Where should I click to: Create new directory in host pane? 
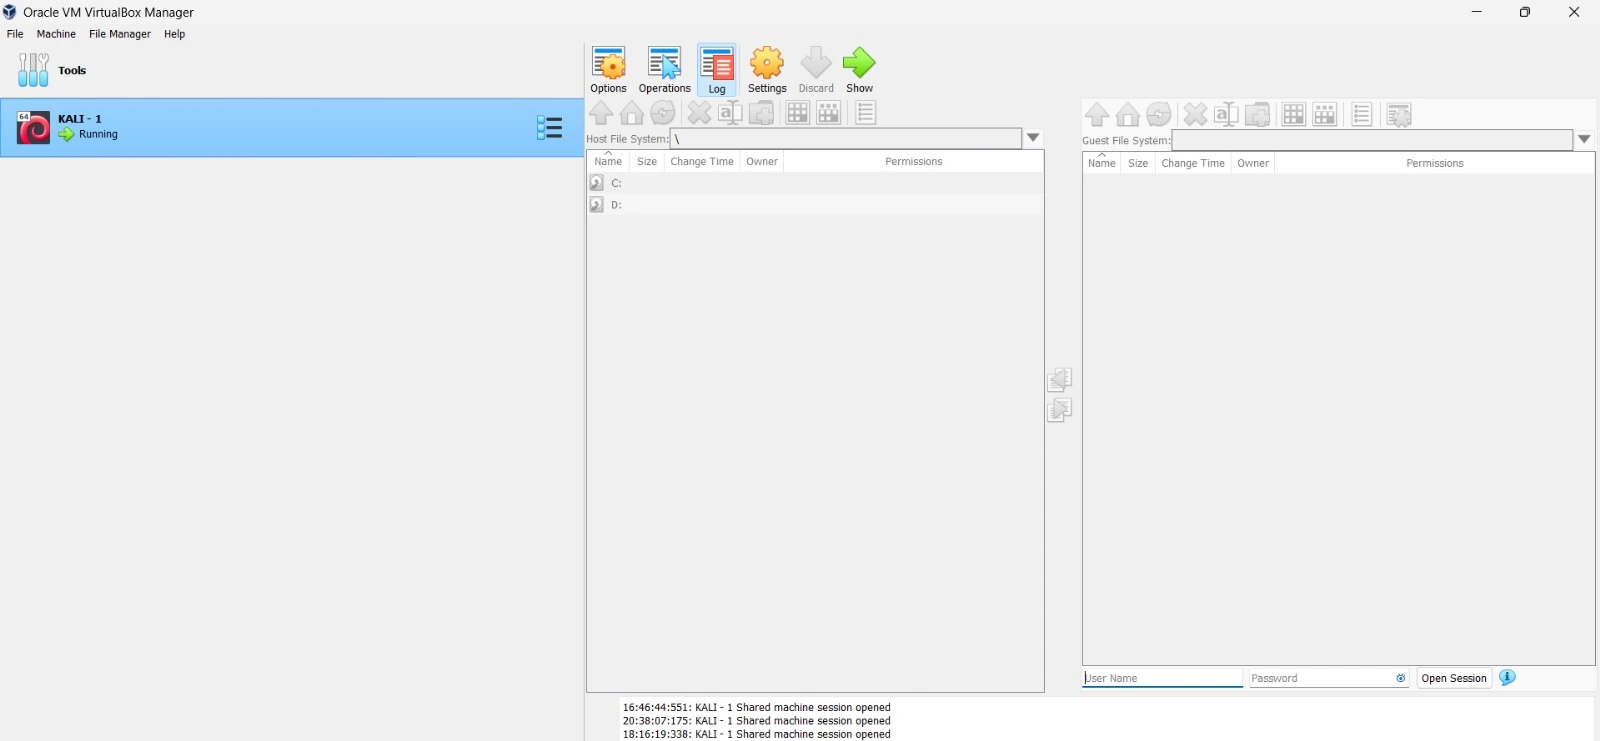point(762,113)
